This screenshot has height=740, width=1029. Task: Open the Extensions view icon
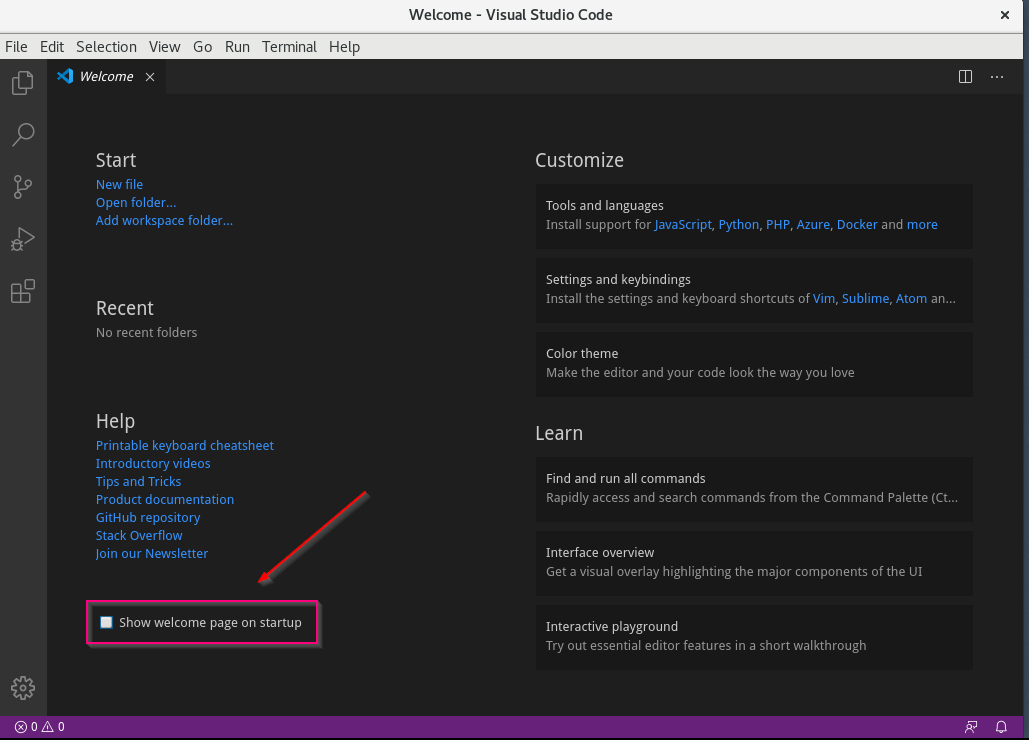click(22, 291)
